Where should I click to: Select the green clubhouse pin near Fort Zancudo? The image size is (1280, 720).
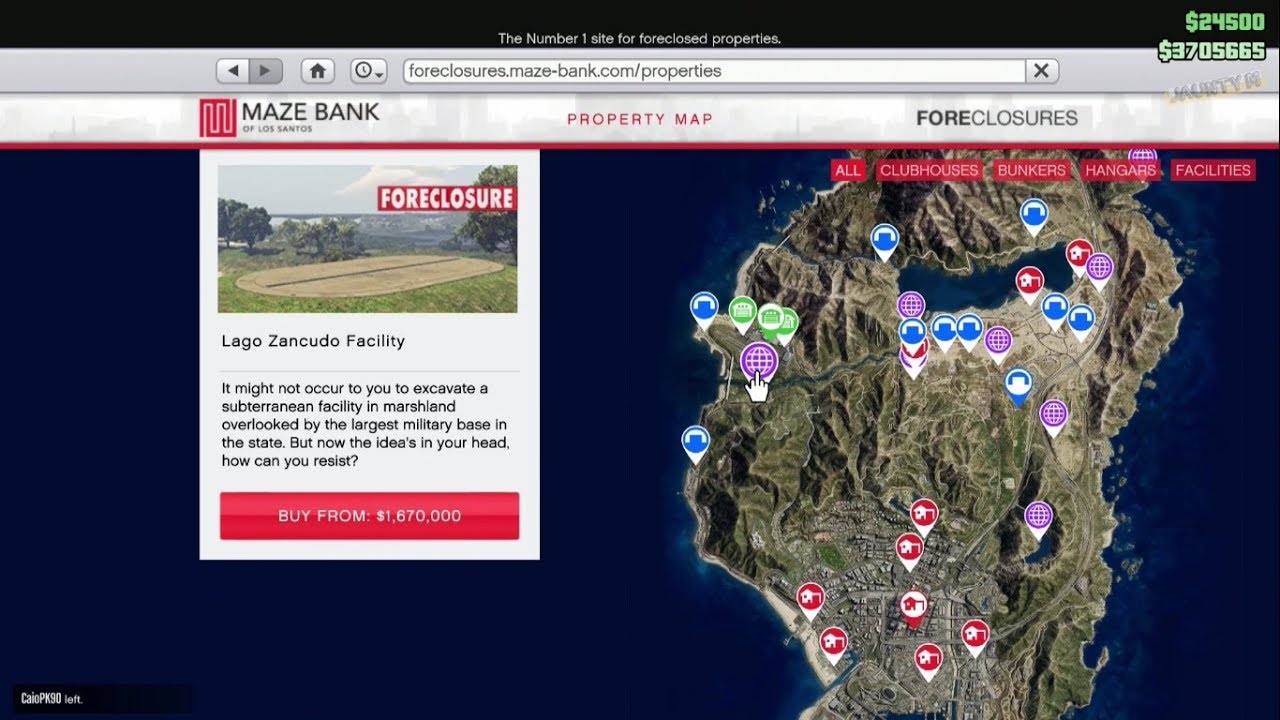pyautogui.click(x=743, y=312)
